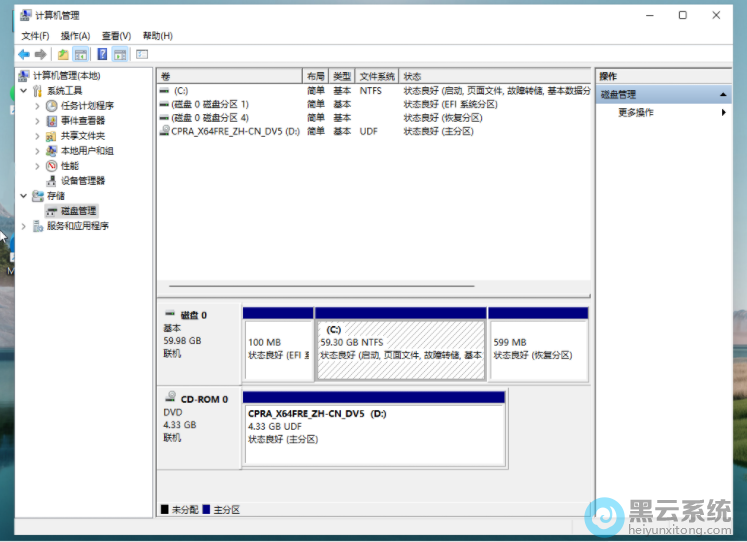This screenshot has height=542, width=747.
Task: Collapse the 系统工具 tree node
Action: coord(24,91)
